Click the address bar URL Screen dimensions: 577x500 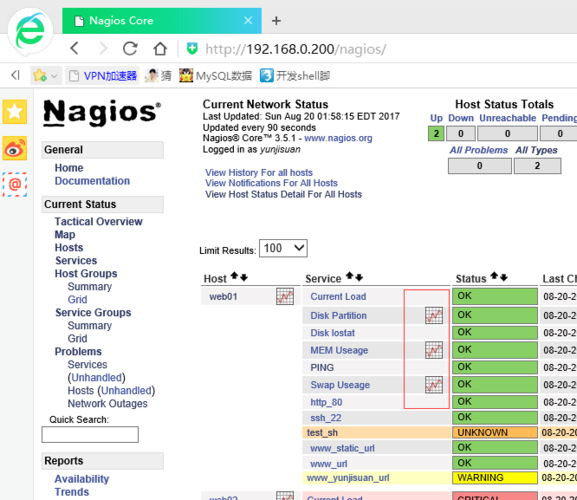[x=295, y=49]
